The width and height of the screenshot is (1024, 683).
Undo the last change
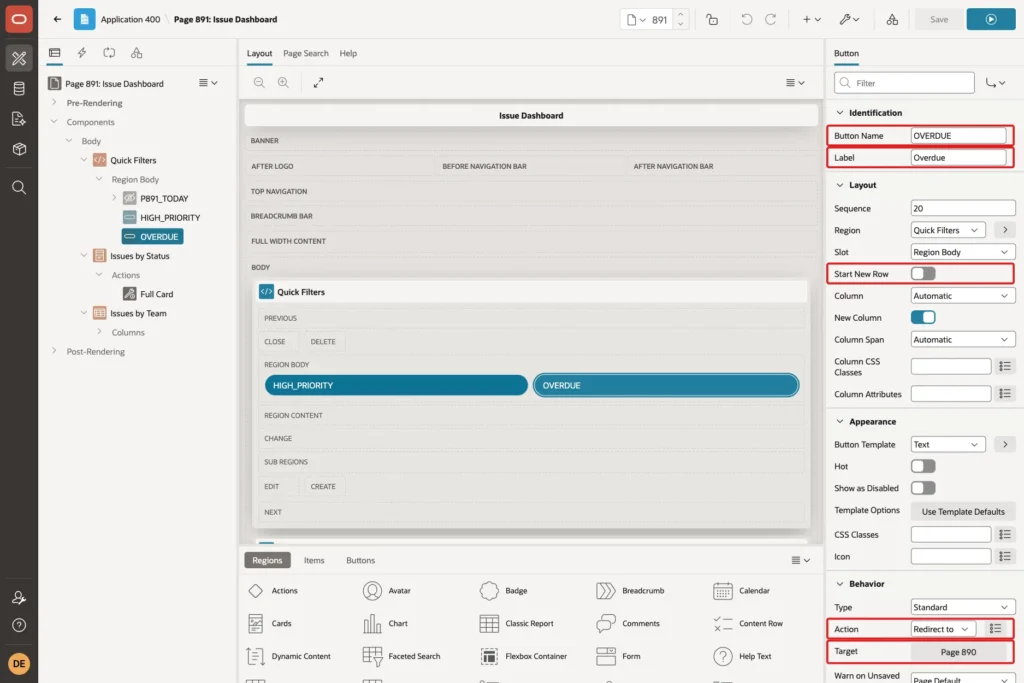tap(746, 20)
